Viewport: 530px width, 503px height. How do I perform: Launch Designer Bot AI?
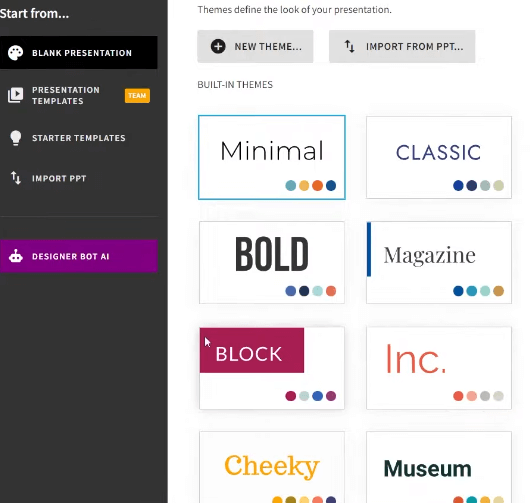(x=78, y=256)
